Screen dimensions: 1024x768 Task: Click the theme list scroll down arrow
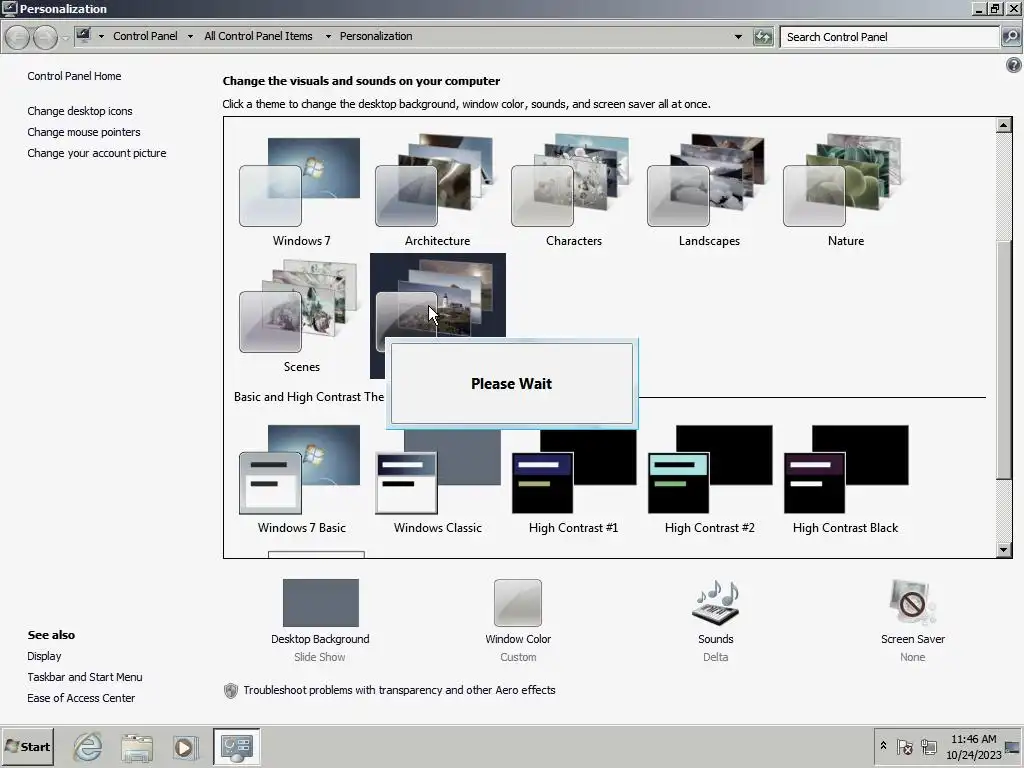[x=1004, y=550]
